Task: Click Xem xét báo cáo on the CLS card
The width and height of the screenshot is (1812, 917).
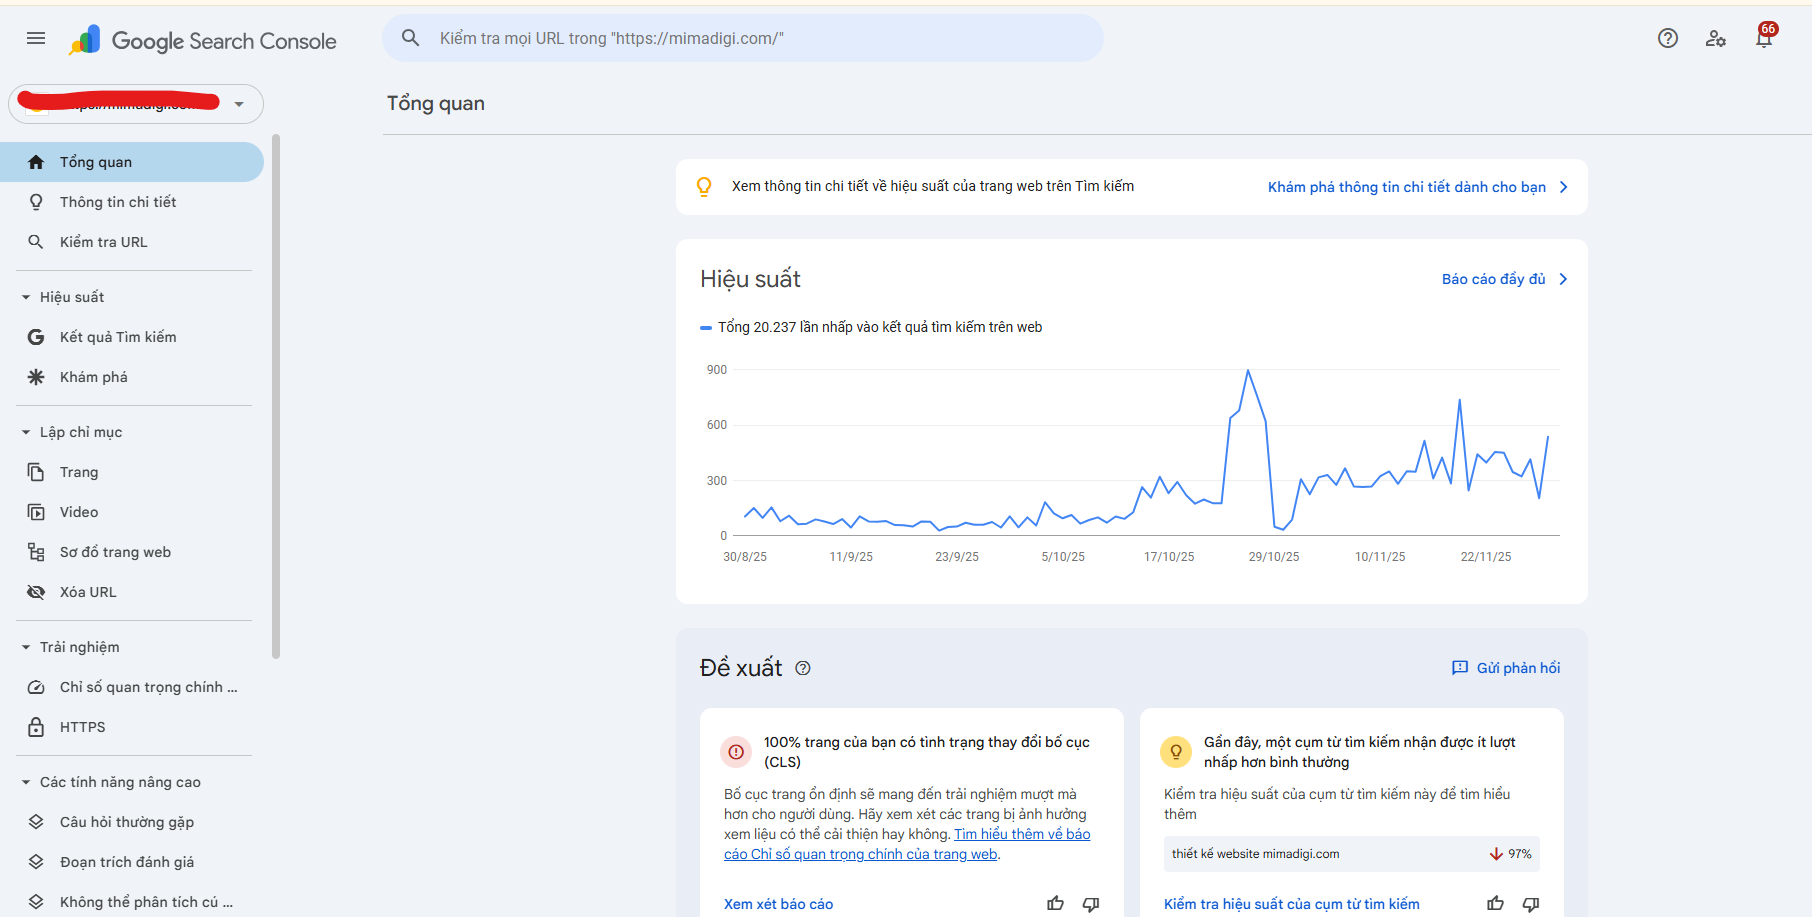Action: 778,903
